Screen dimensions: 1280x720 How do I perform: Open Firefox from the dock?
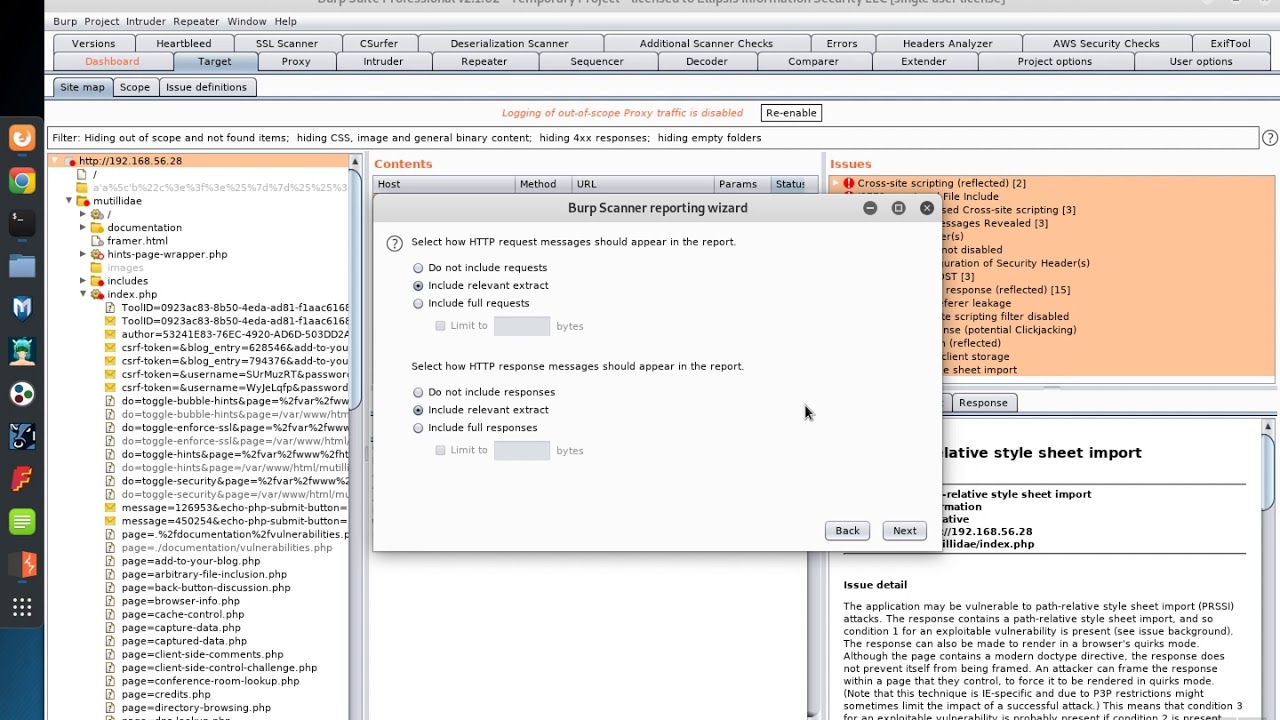tap(22, 138)
